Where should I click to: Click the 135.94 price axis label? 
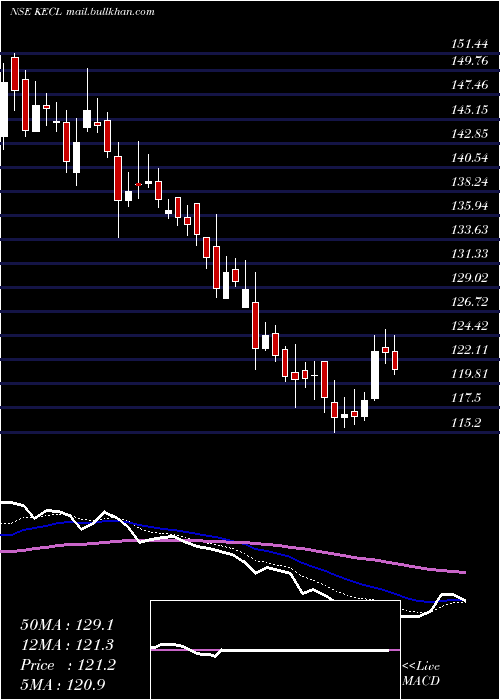click(469, 206)
